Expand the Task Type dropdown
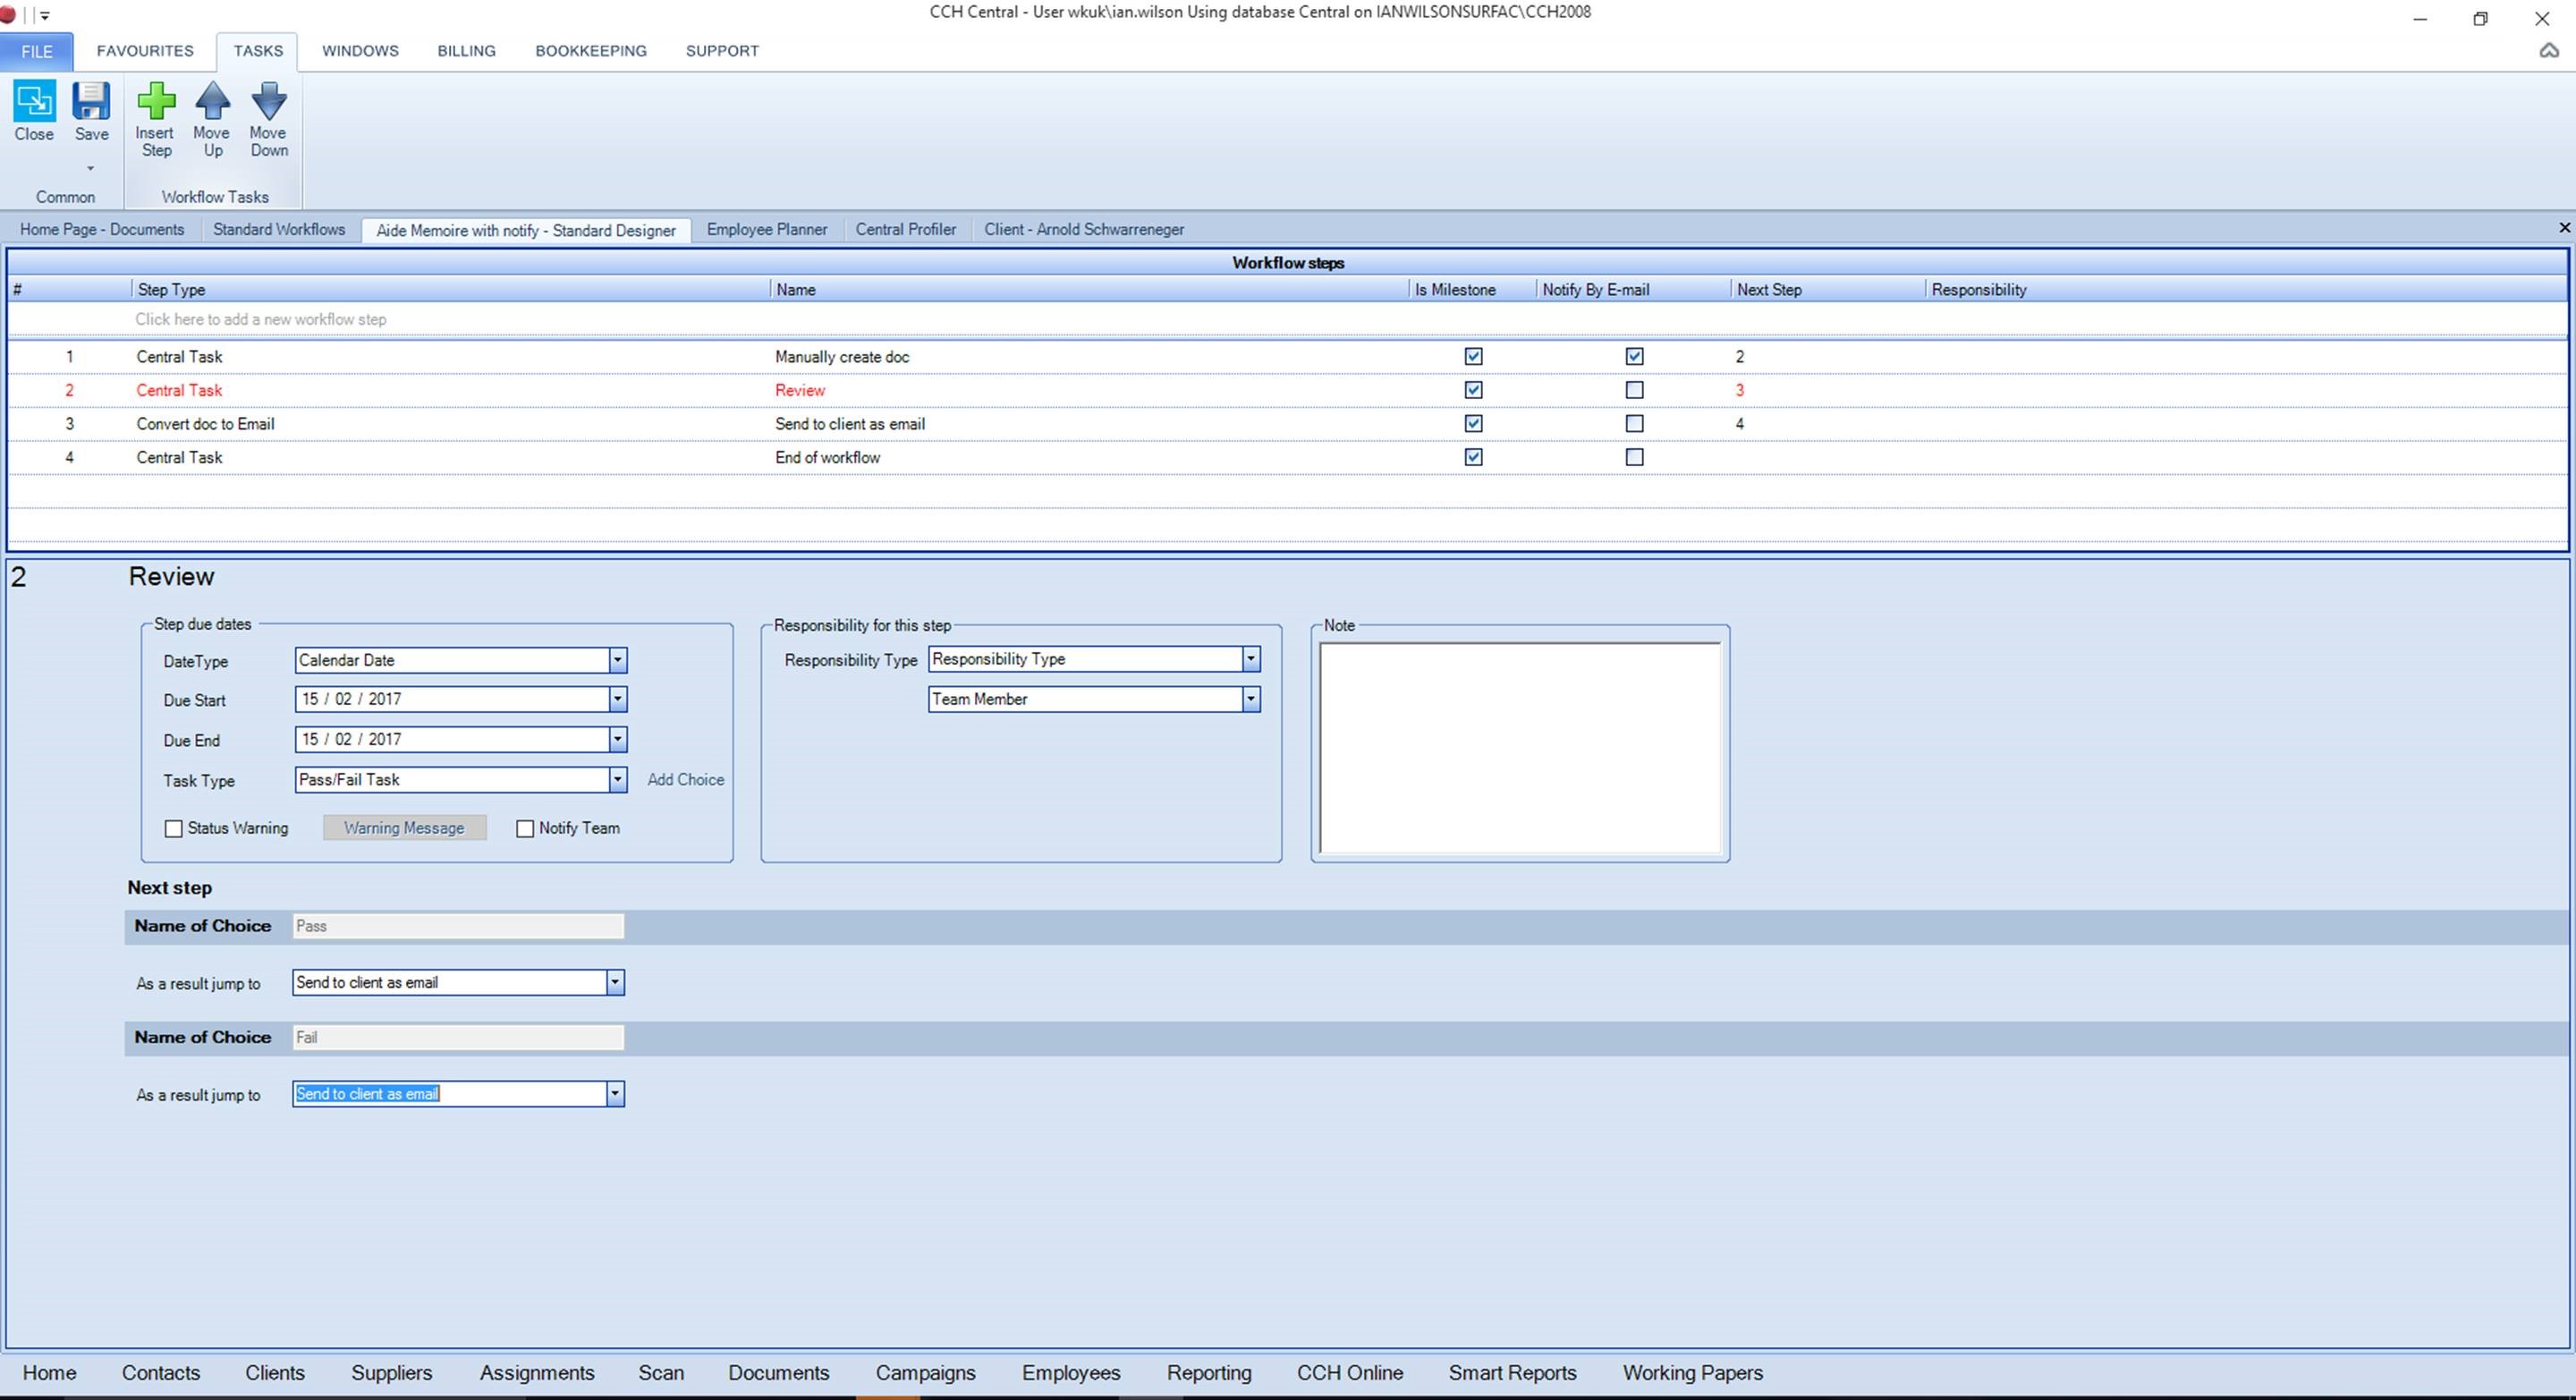 click(x=617, y=779)
